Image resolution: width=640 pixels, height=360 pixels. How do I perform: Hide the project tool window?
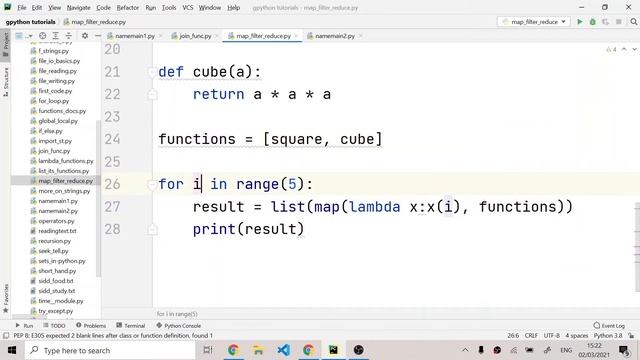click(98, 36)
